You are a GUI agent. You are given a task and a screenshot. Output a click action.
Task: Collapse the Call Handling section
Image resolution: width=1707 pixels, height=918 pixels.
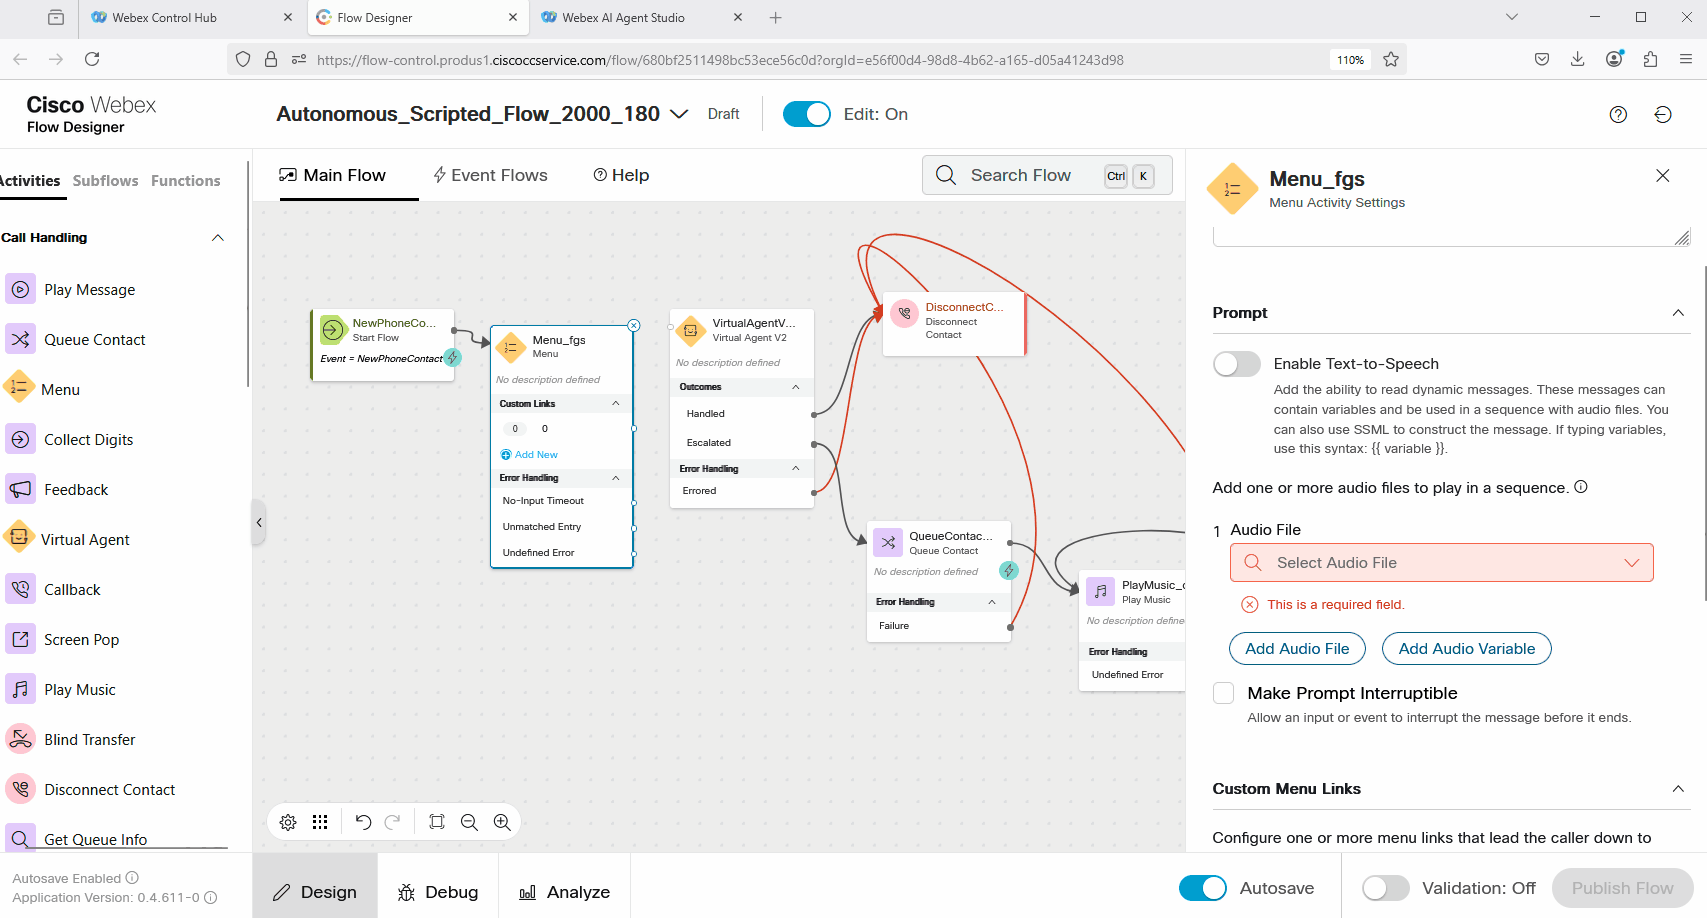(218, 238)
